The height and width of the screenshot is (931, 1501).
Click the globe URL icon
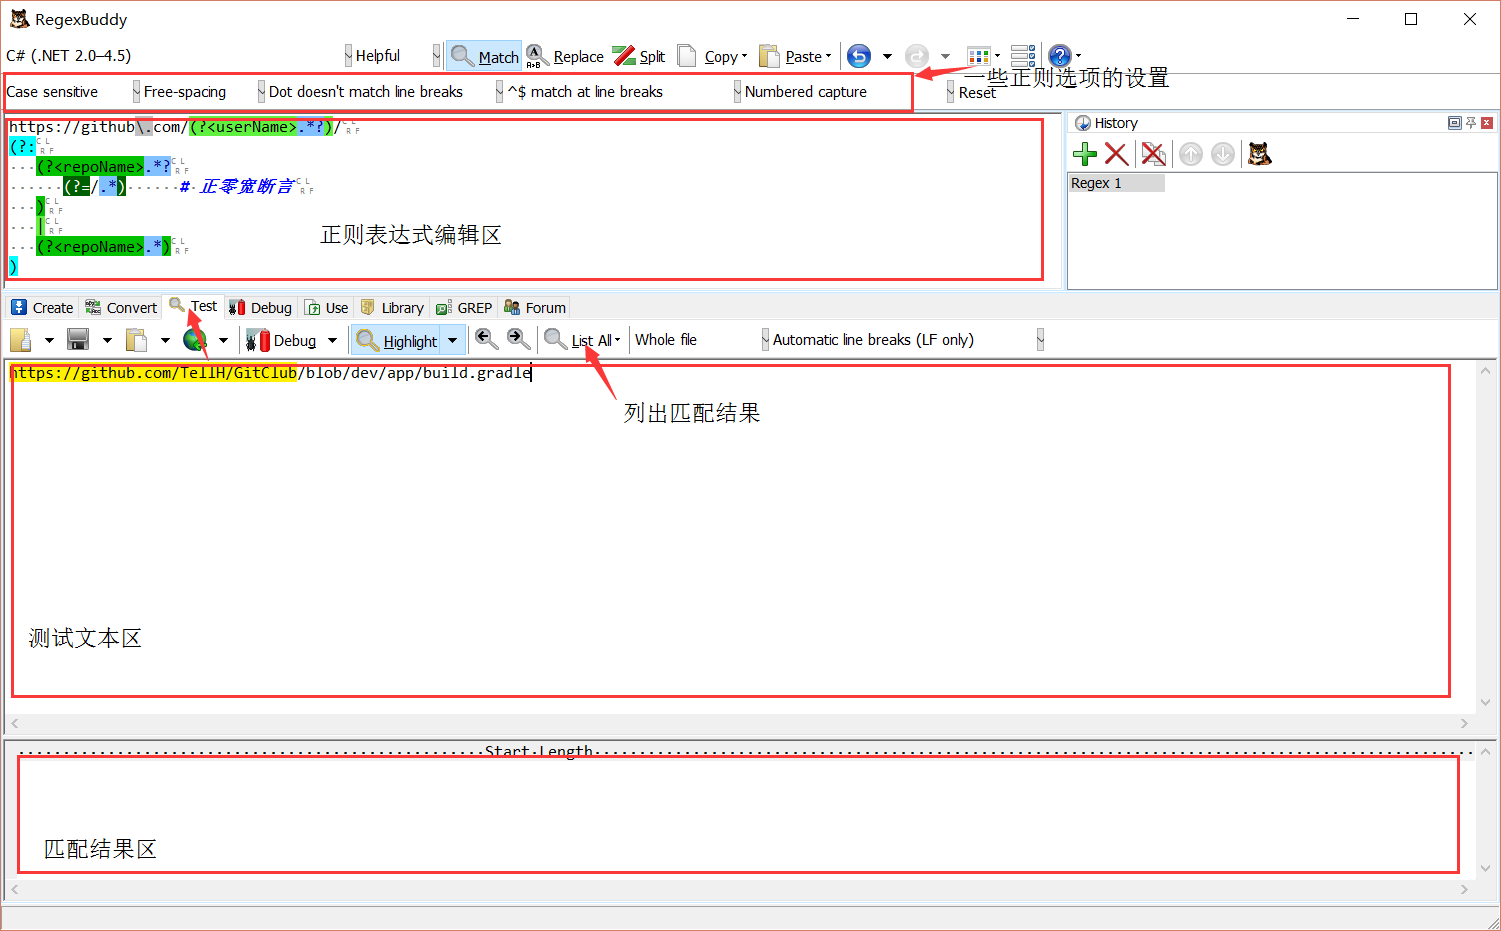click(194, 340)
